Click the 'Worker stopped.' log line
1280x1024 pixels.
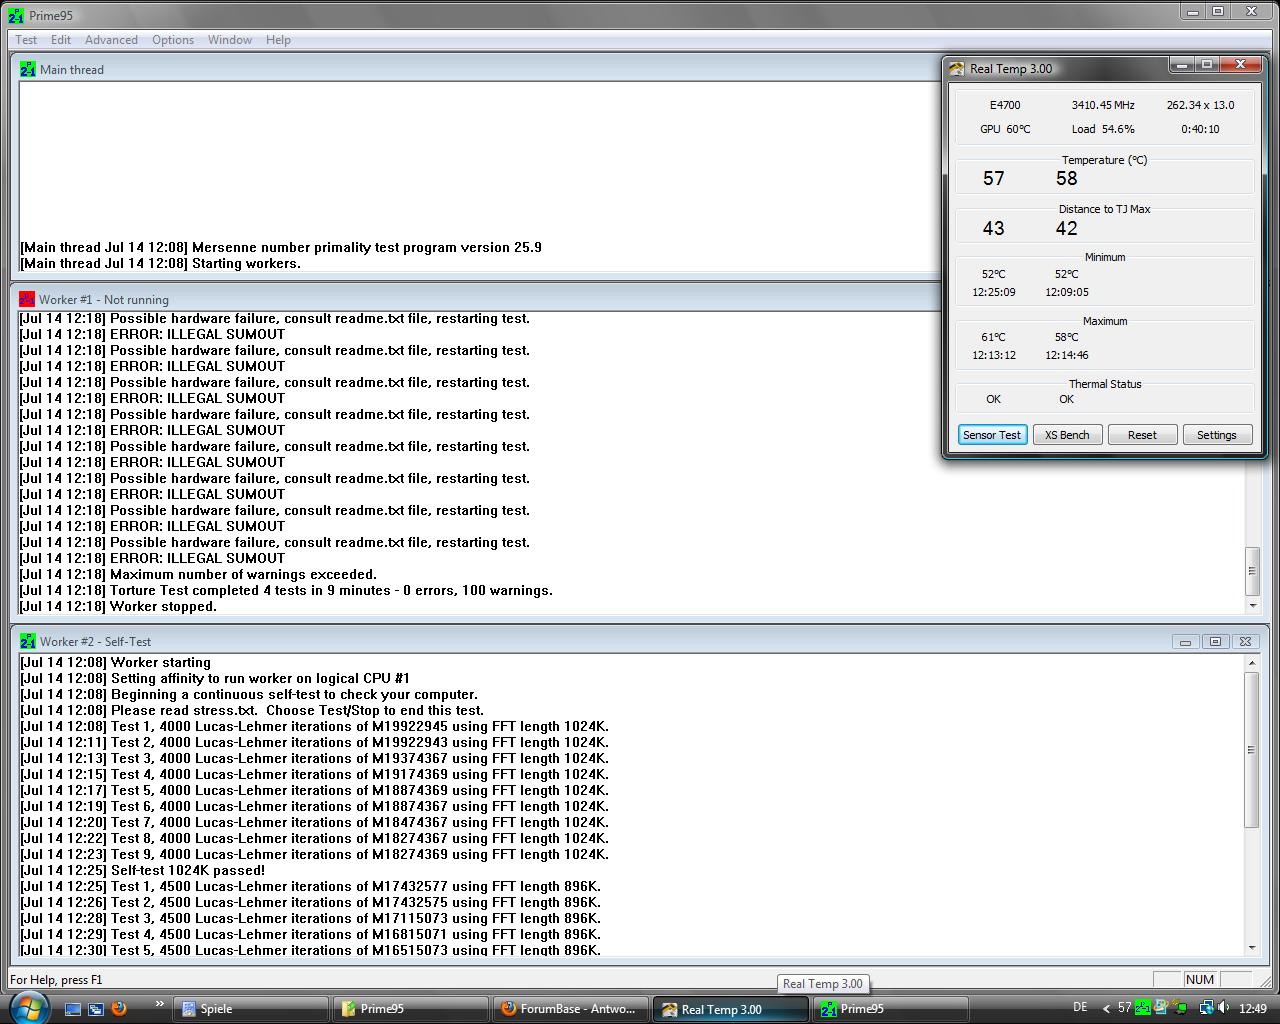tap(118, 606)
